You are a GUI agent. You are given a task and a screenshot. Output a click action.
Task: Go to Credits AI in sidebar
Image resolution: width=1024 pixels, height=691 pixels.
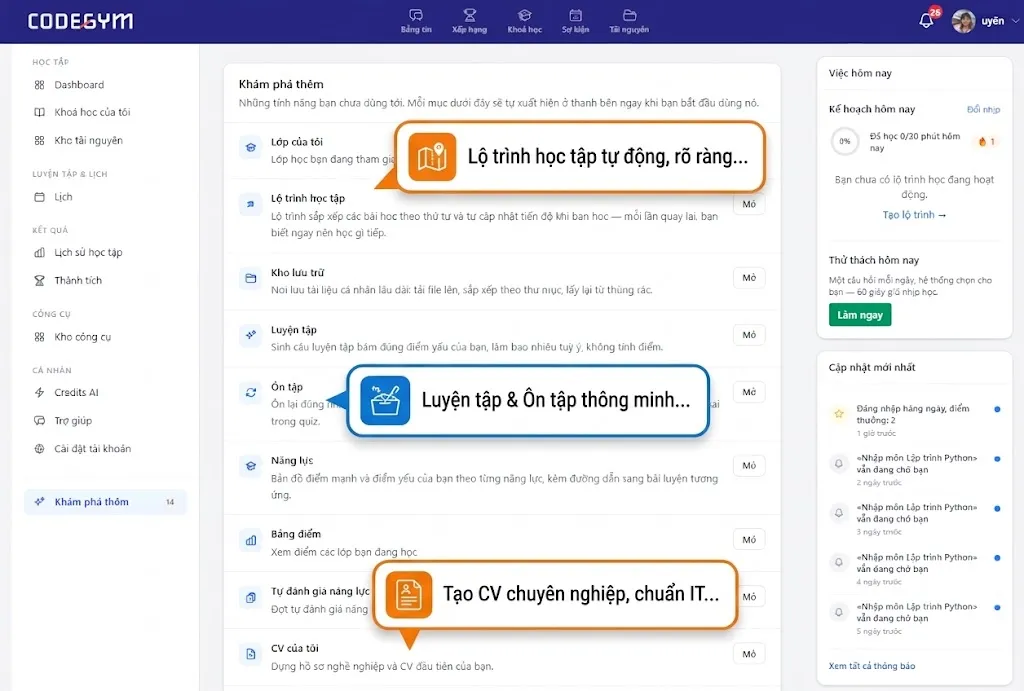tap(76, 393)
